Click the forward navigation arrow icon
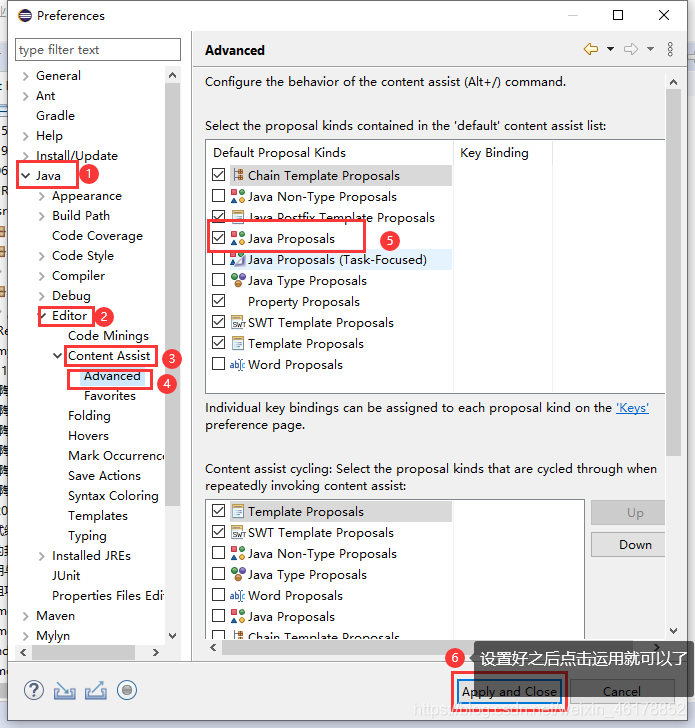695x728 pixels. click(x=630, y=49)
